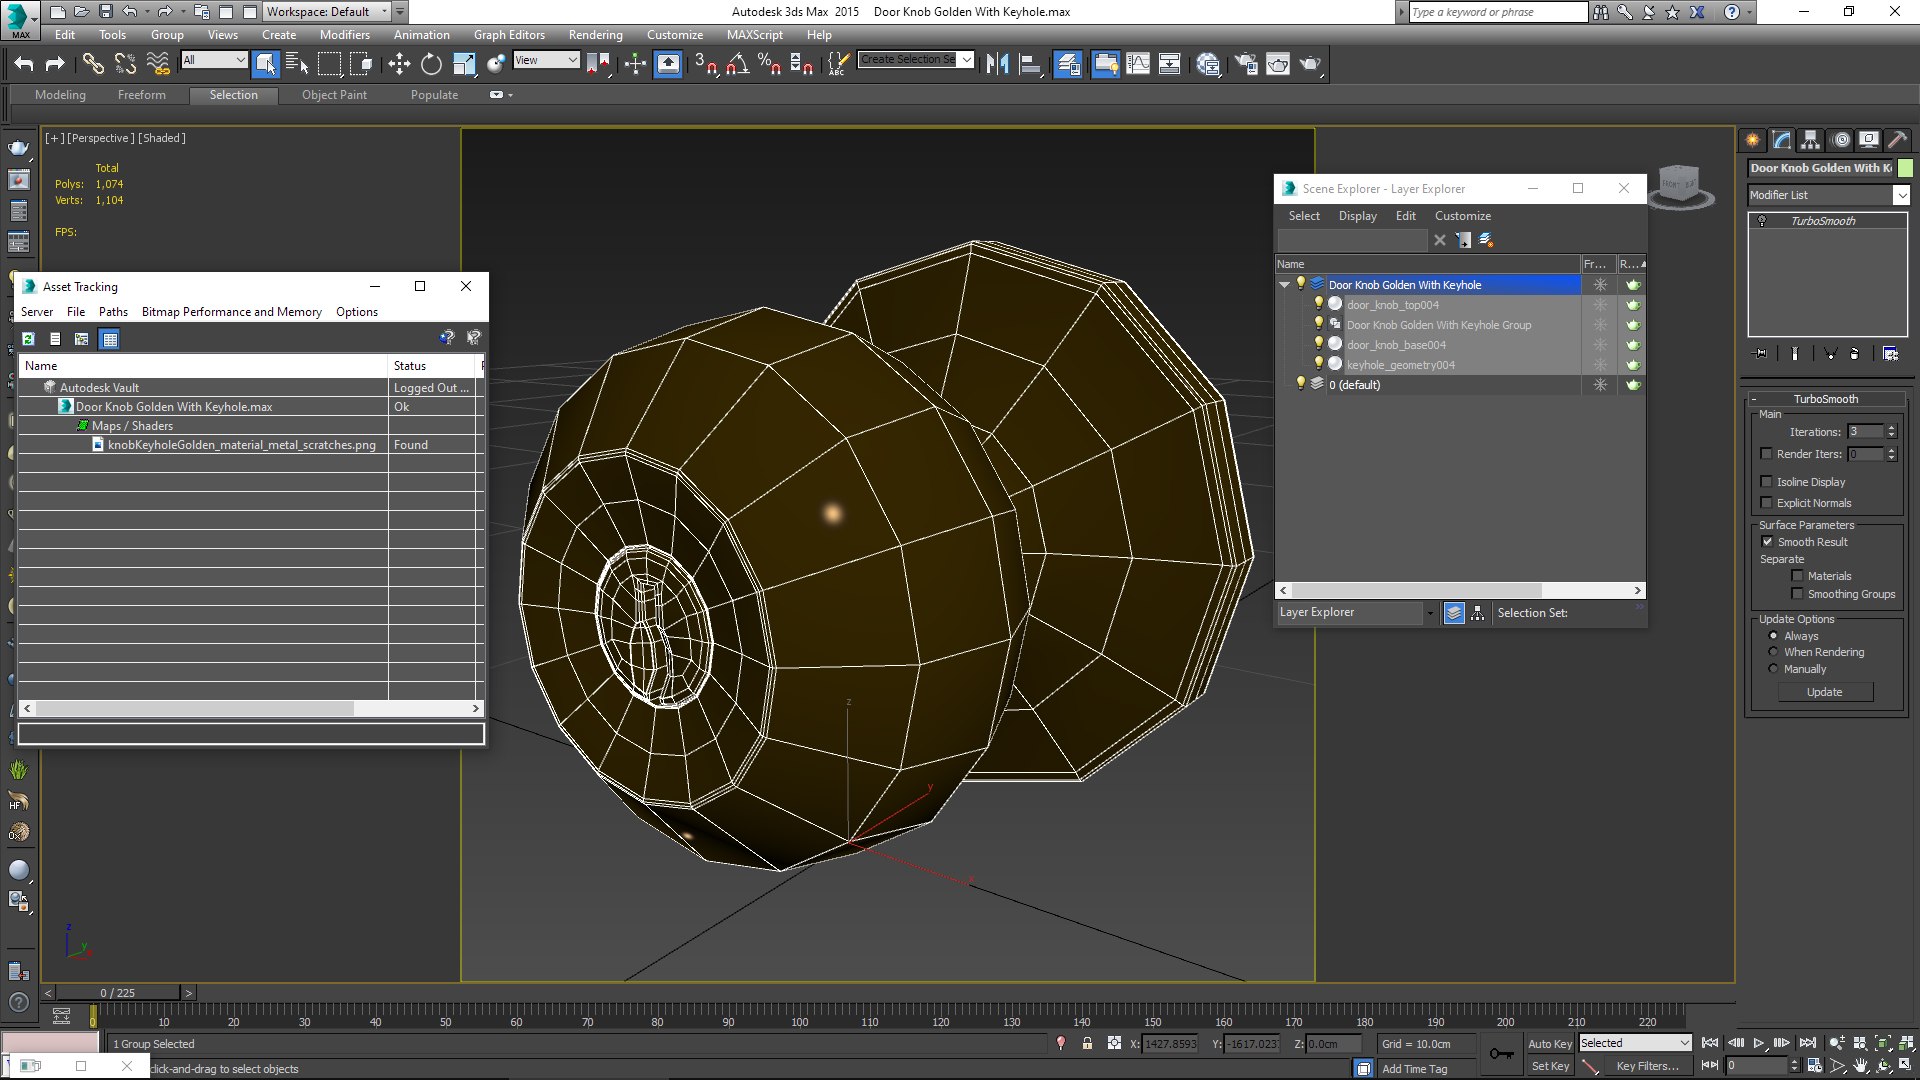Select the Manually update radio button
Image resolution: width=1920 pixels, height=1080 pixels.
pyautogui.click(x=1774, y=669)
